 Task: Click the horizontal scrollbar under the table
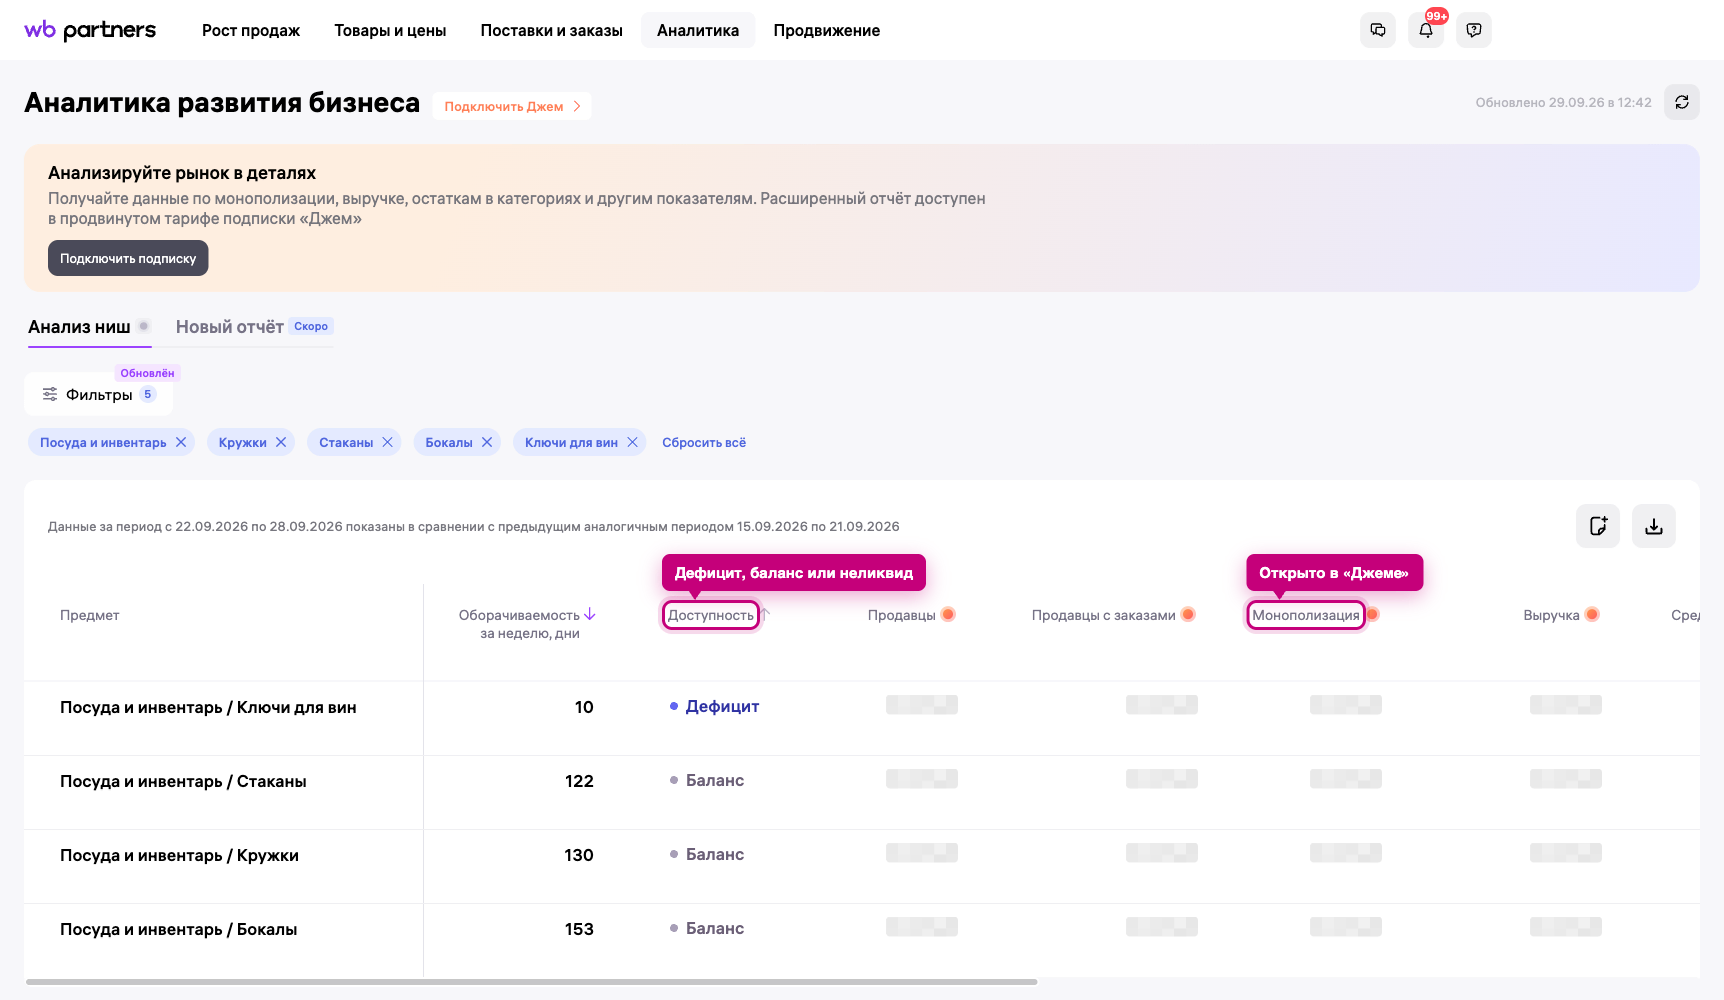[531, 982]
